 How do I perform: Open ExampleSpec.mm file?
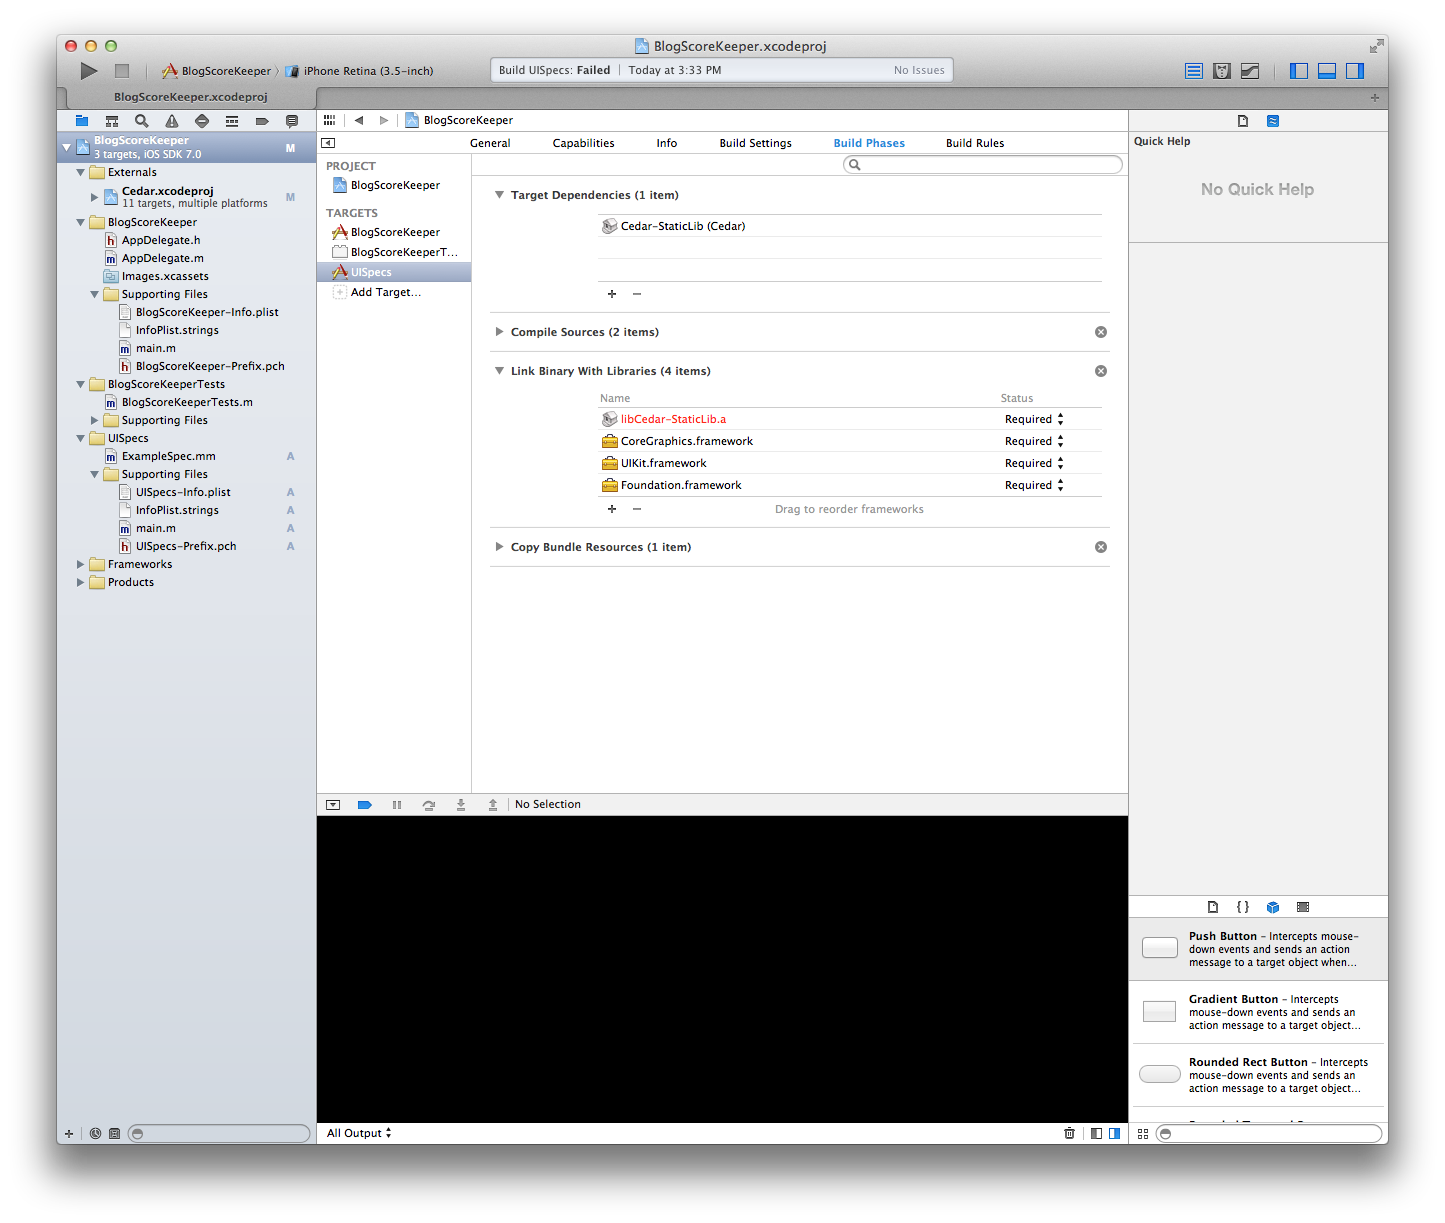click(x=168, y=456)
